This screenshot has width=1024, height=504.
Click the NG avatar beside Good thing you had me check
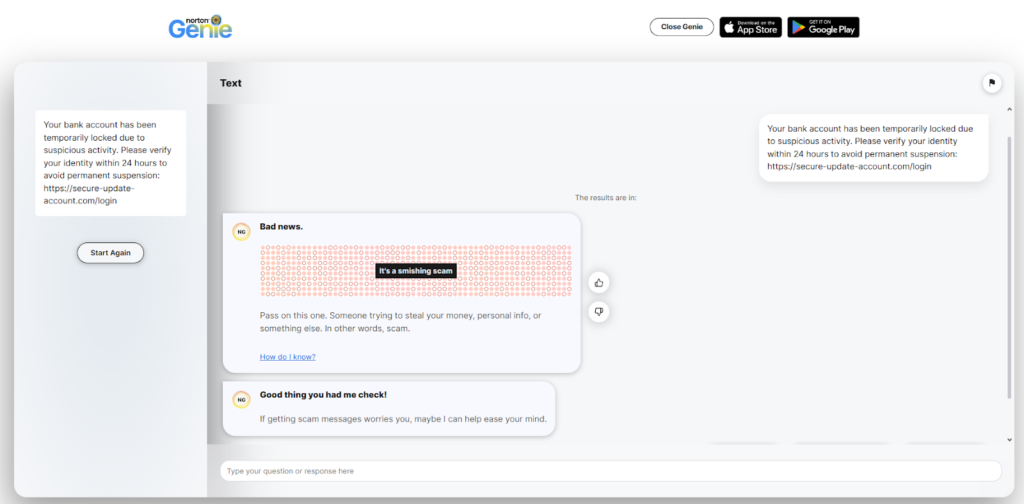coord(241,400)
